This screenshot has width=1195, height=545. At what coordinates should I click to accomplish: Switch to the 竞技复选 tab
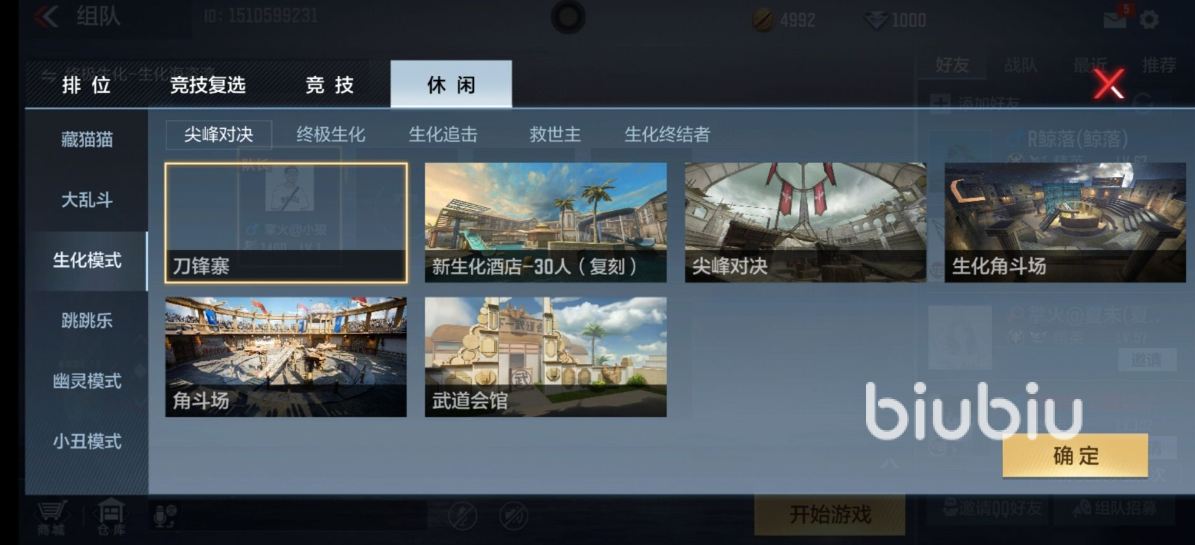pos(207,85)
